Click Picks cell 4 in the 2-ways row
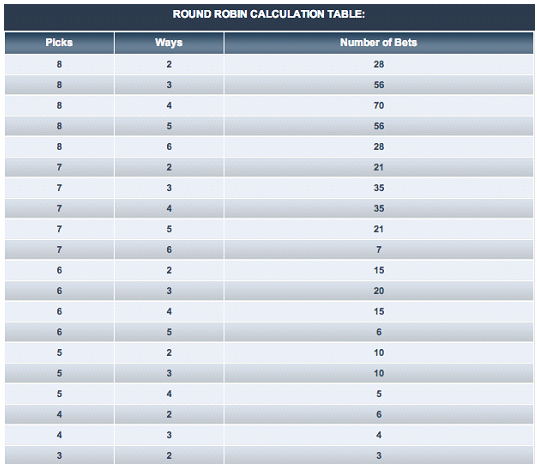 click(59, 415)
